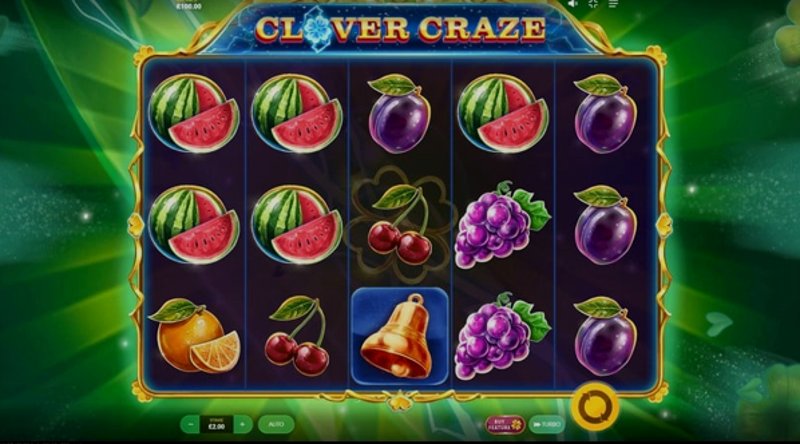Open the hamburger menu
This screenshot has width=800, height=444.
tap(613, 4)
